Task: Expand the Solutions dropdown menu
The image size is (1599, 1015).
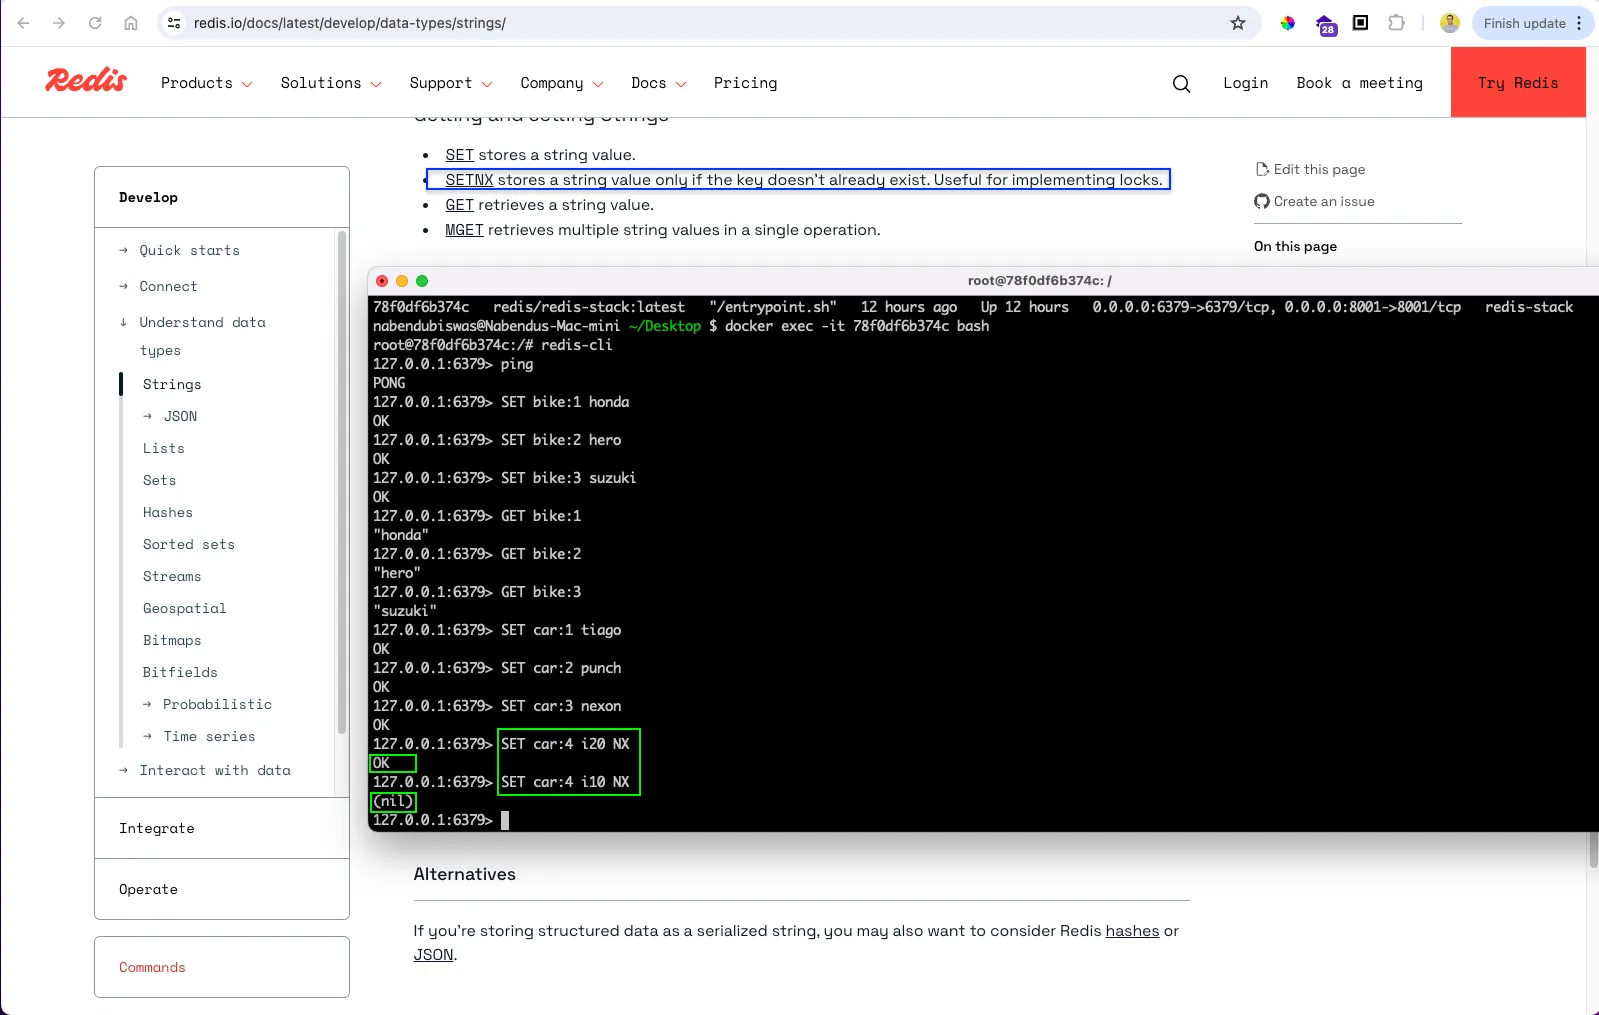Action: pos(331,83)
